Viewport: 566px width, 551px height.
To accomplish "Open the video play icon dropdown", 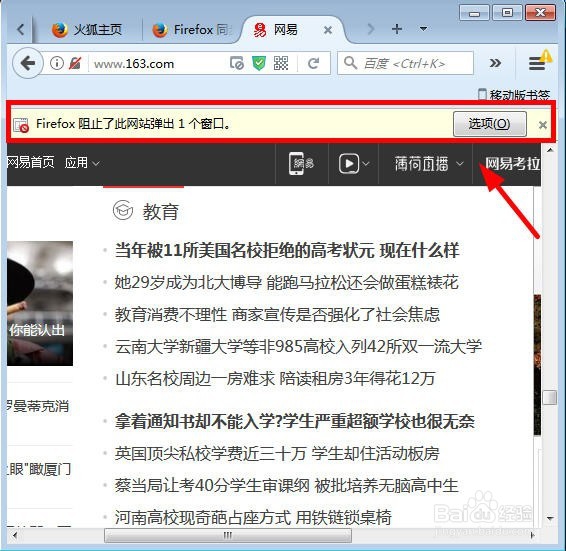I will click(x=354, y=164).
